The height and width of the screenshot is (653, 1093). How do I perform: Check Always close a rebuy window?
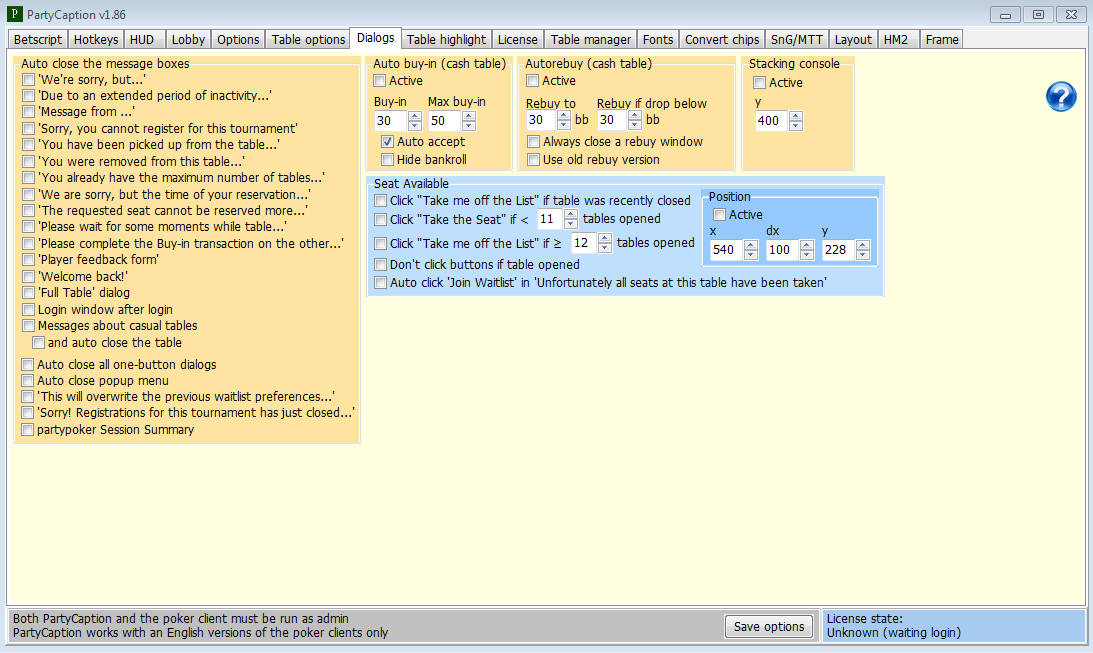pos(533,141)
